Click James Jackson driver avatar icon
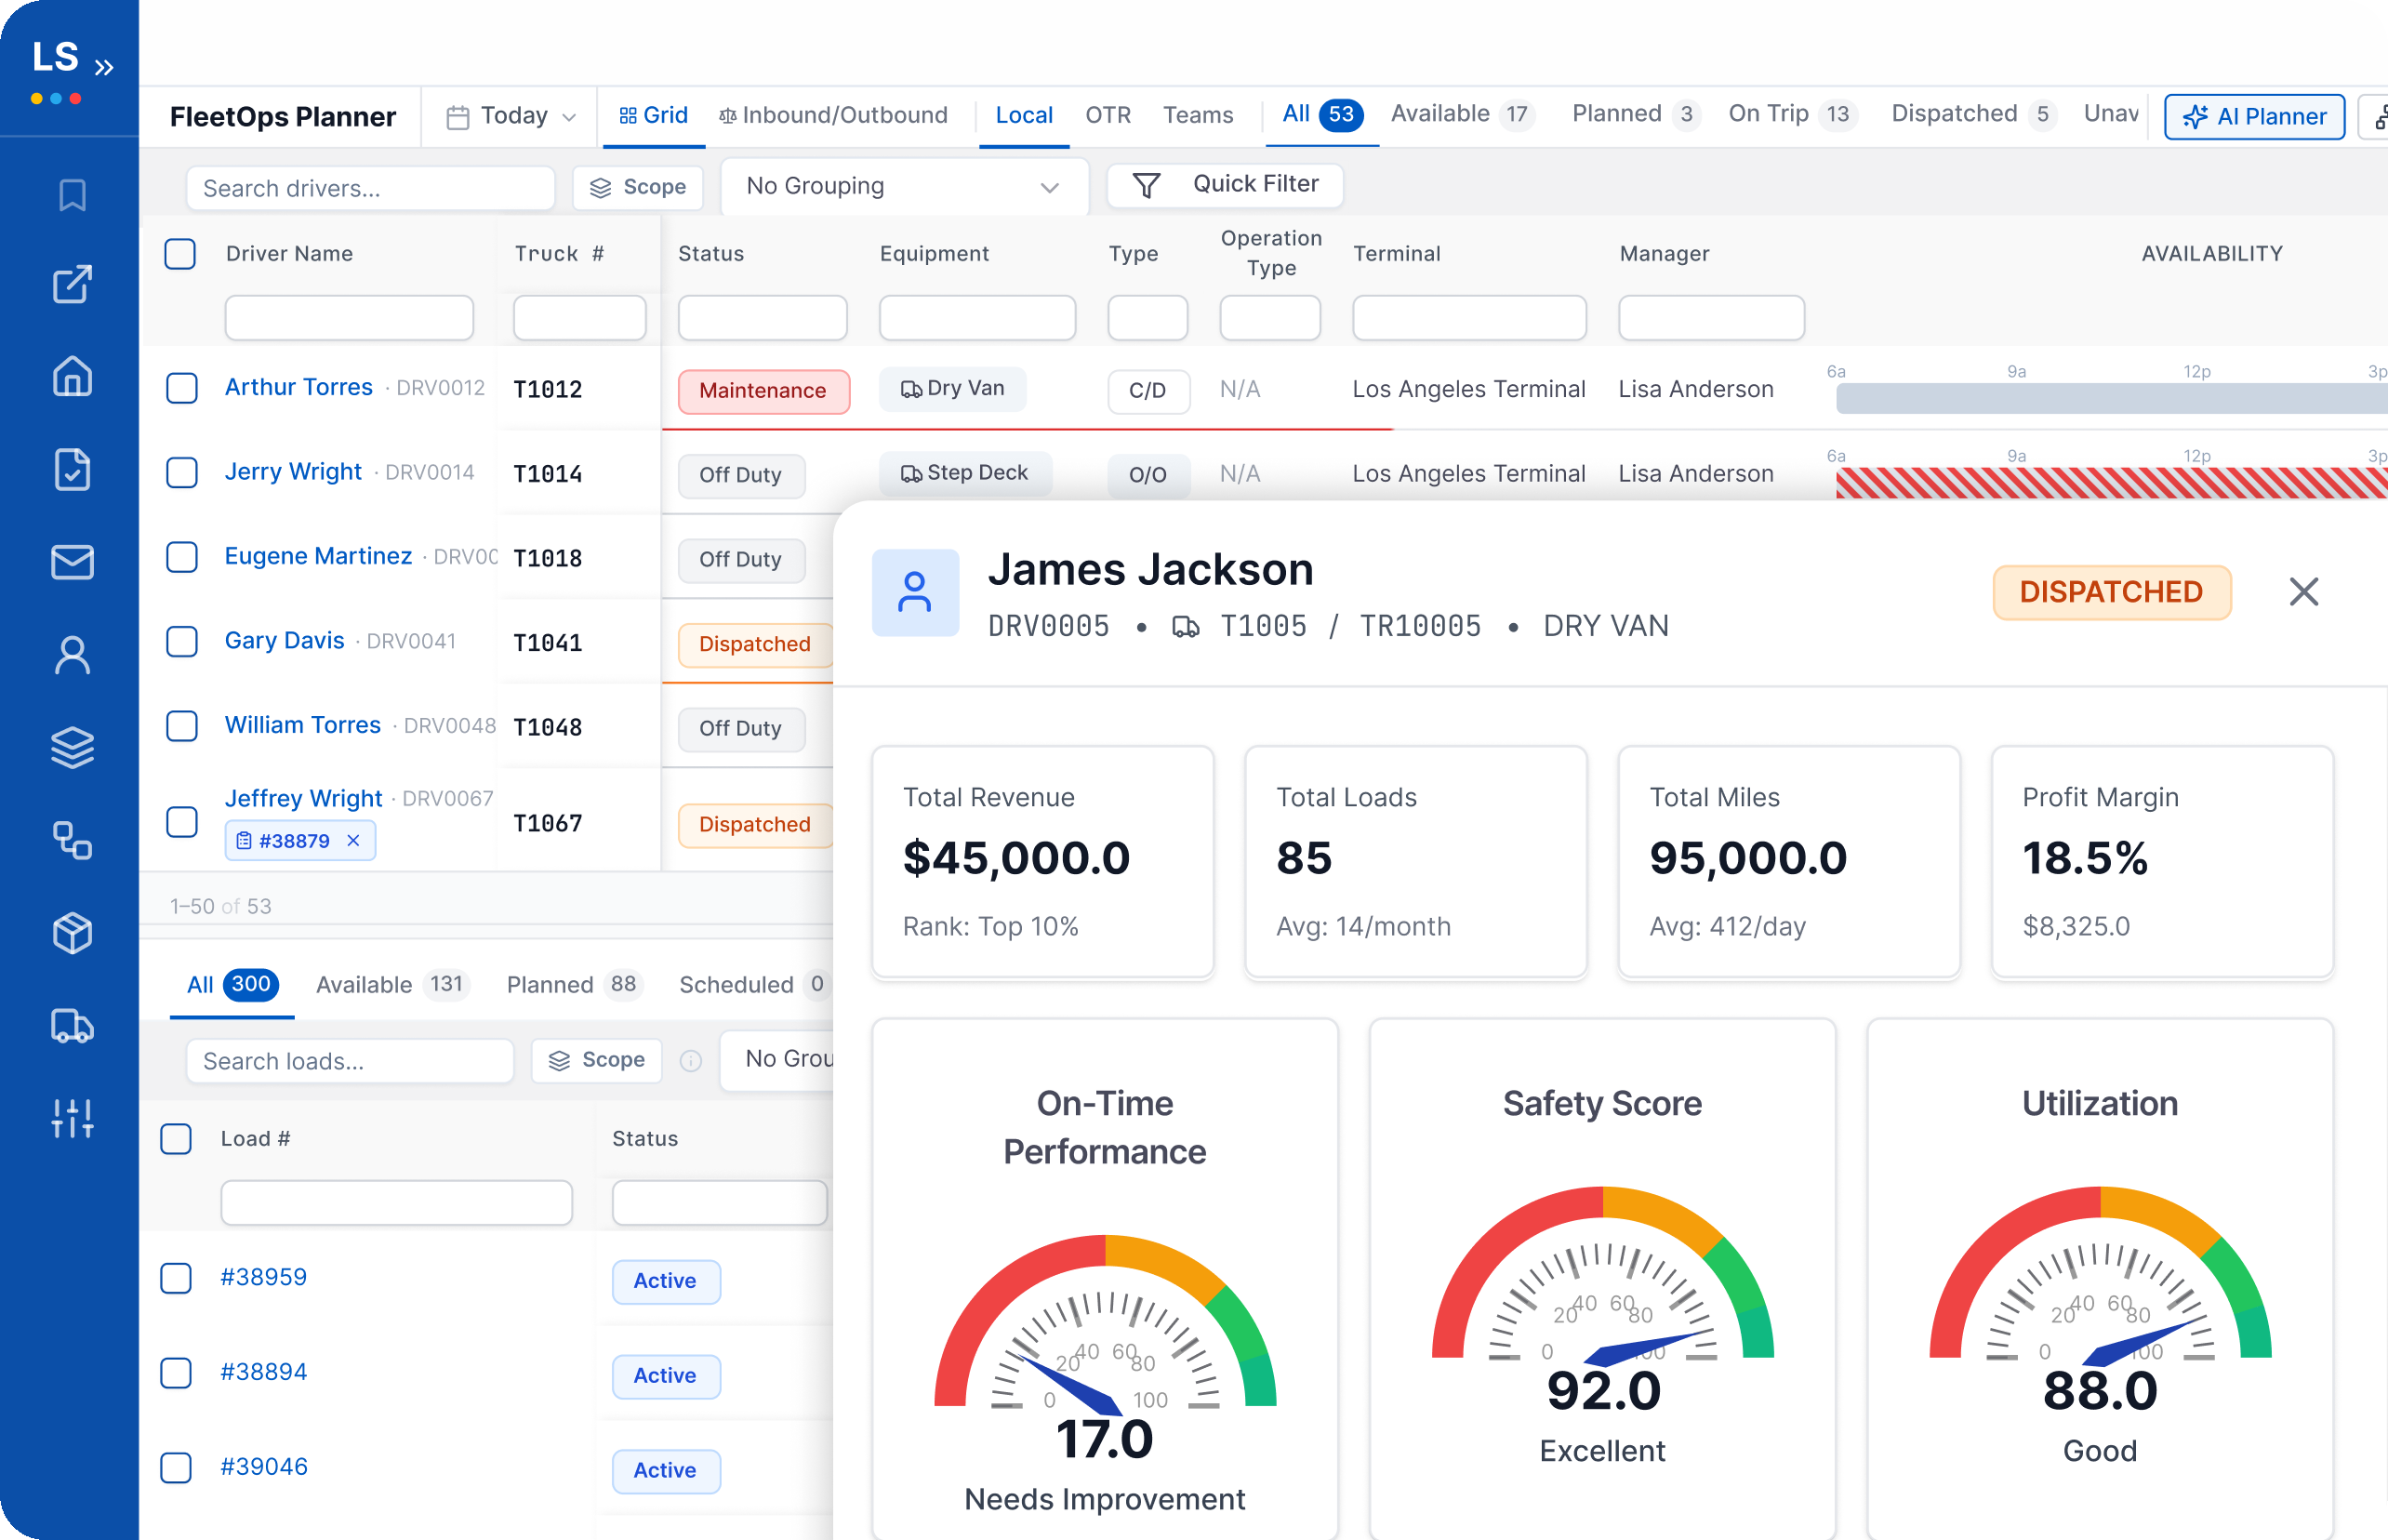The image size is (2388, 1540). [x=915, y=592]
